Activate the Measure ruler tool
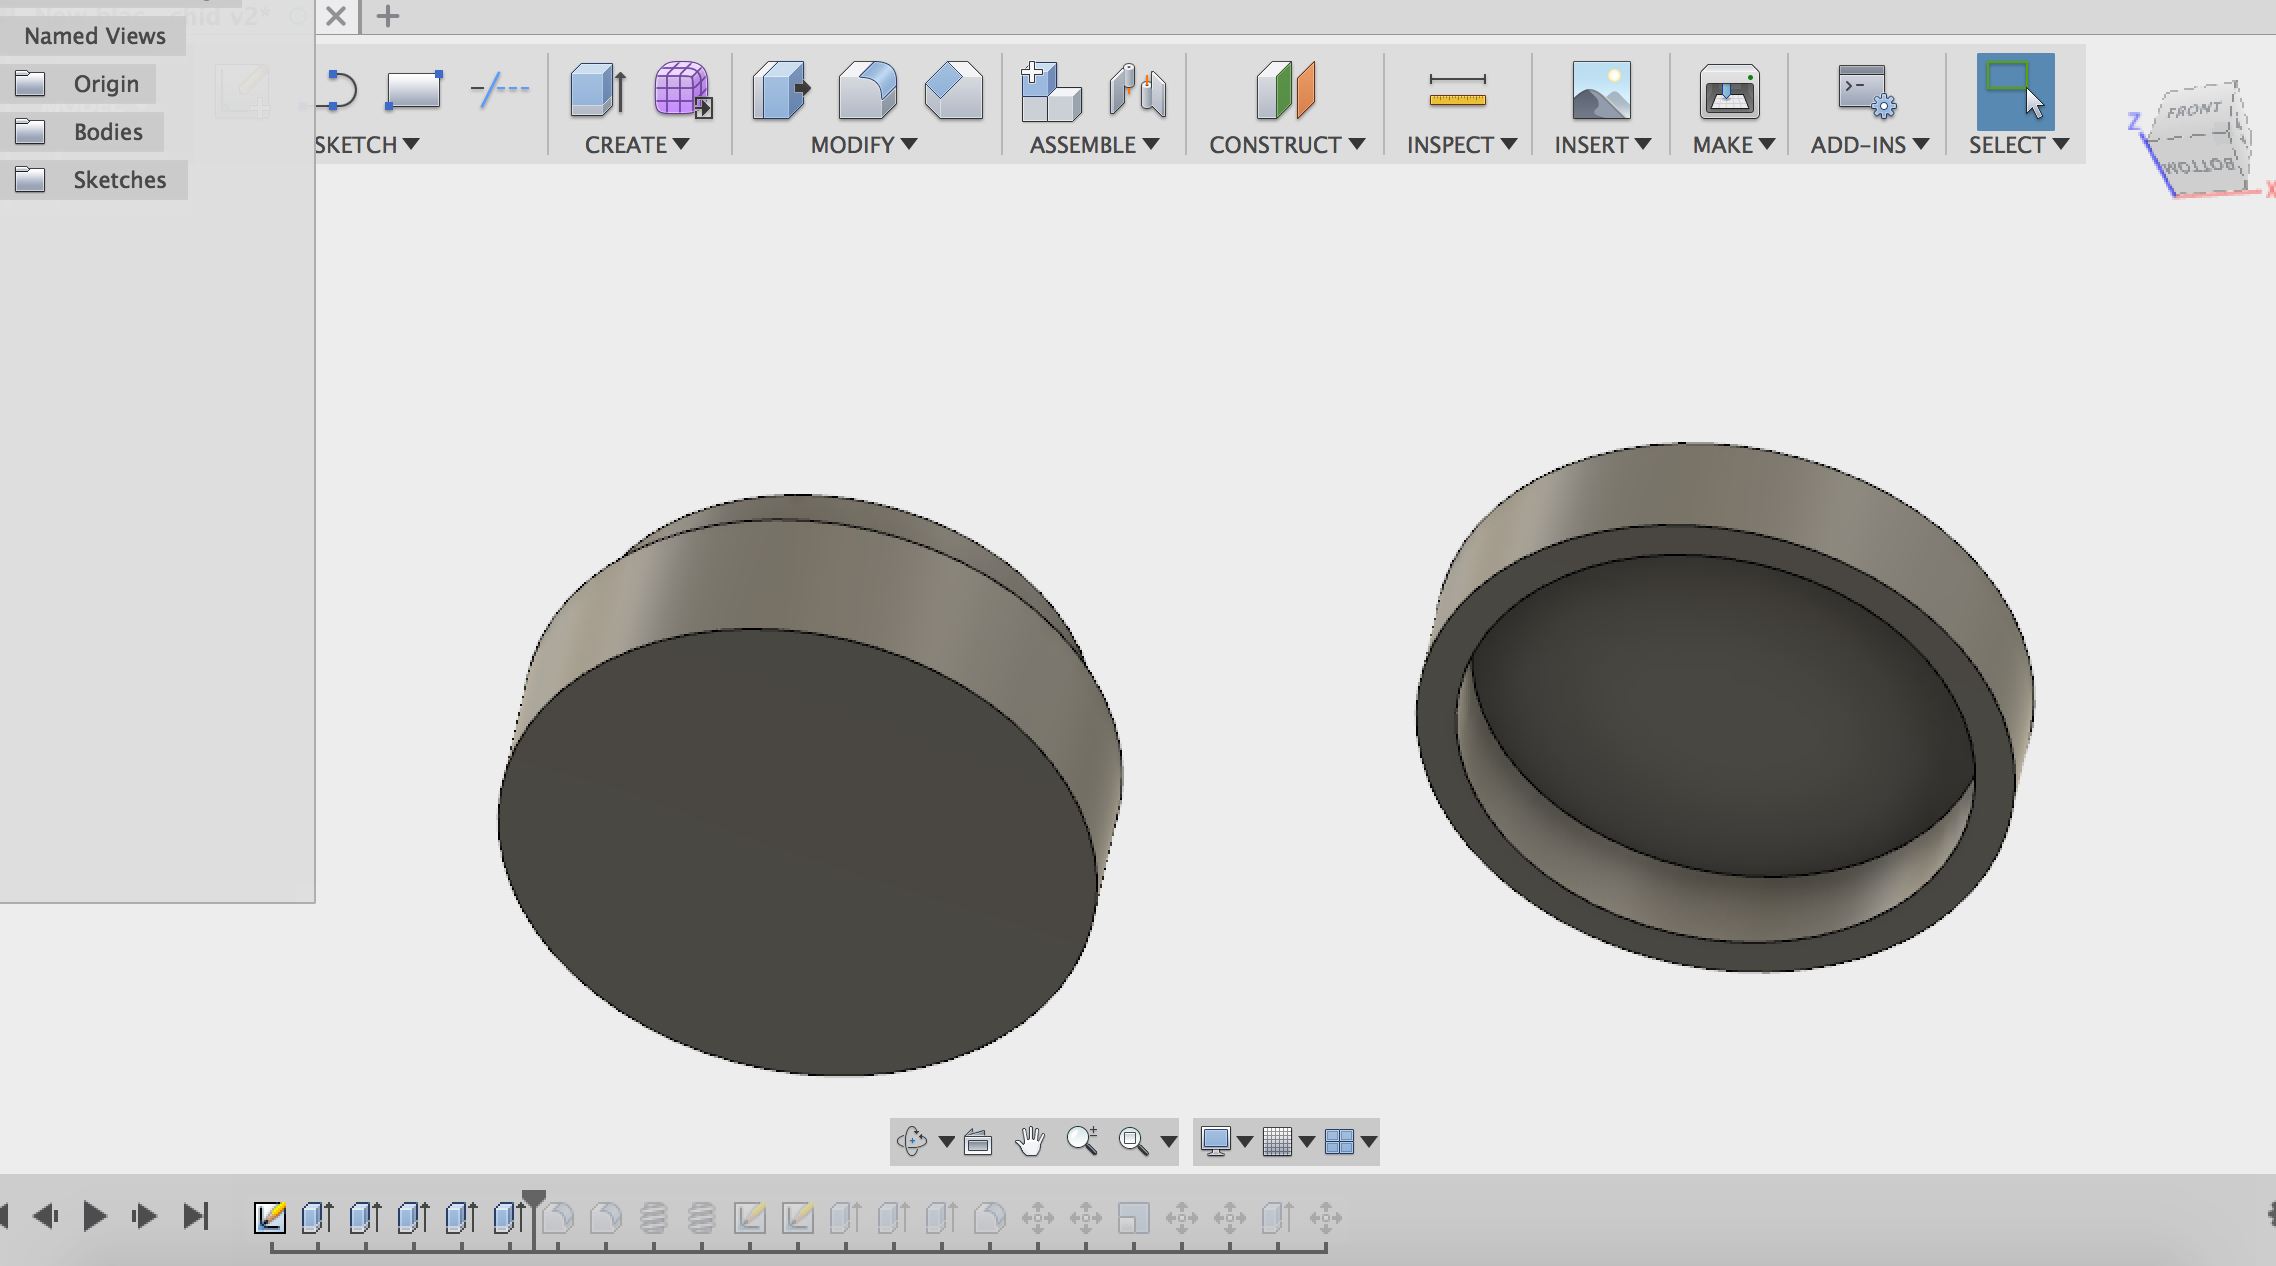The width and height of the screenshot is (2276, 1266). pos(1458,91)
